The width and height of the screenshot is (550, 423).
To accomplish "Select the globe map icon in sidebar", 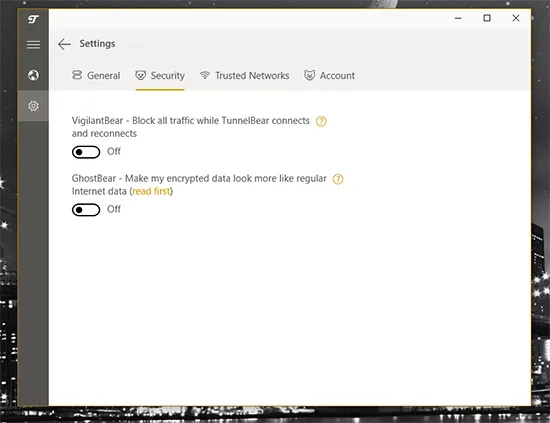I will point(33,75).
